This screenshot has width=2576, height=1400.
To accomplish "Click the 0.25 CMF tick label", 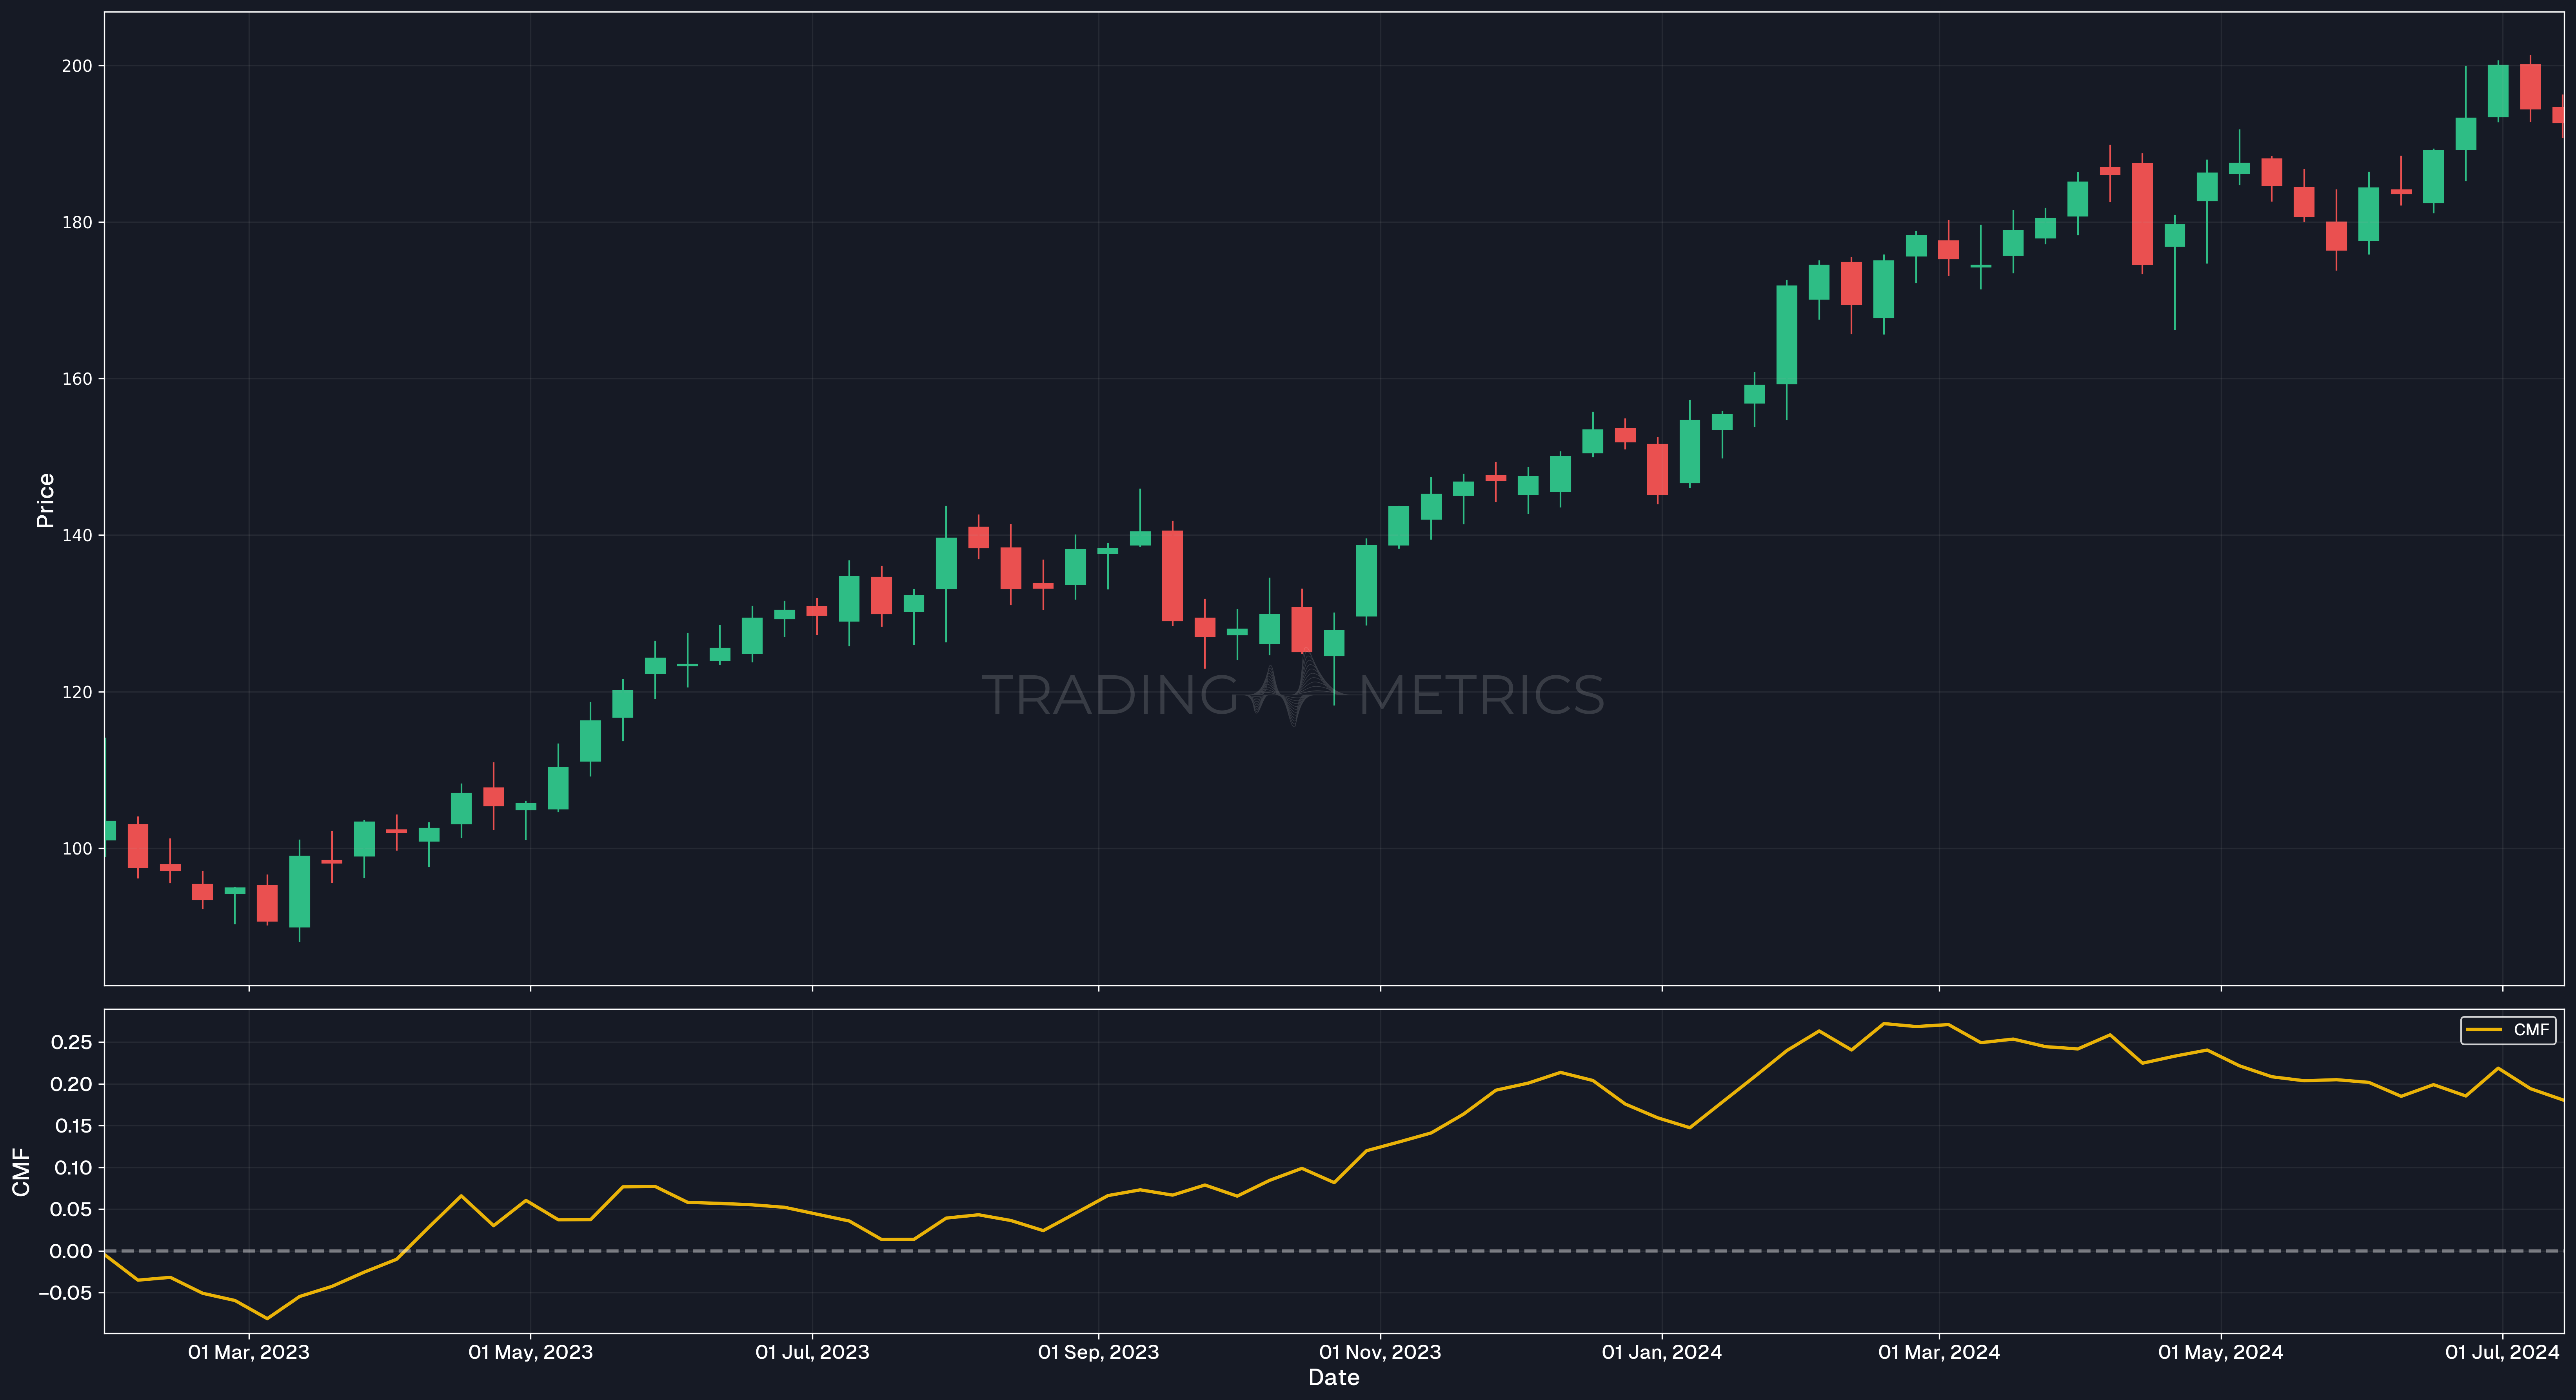I will (x=72, y=1042).
